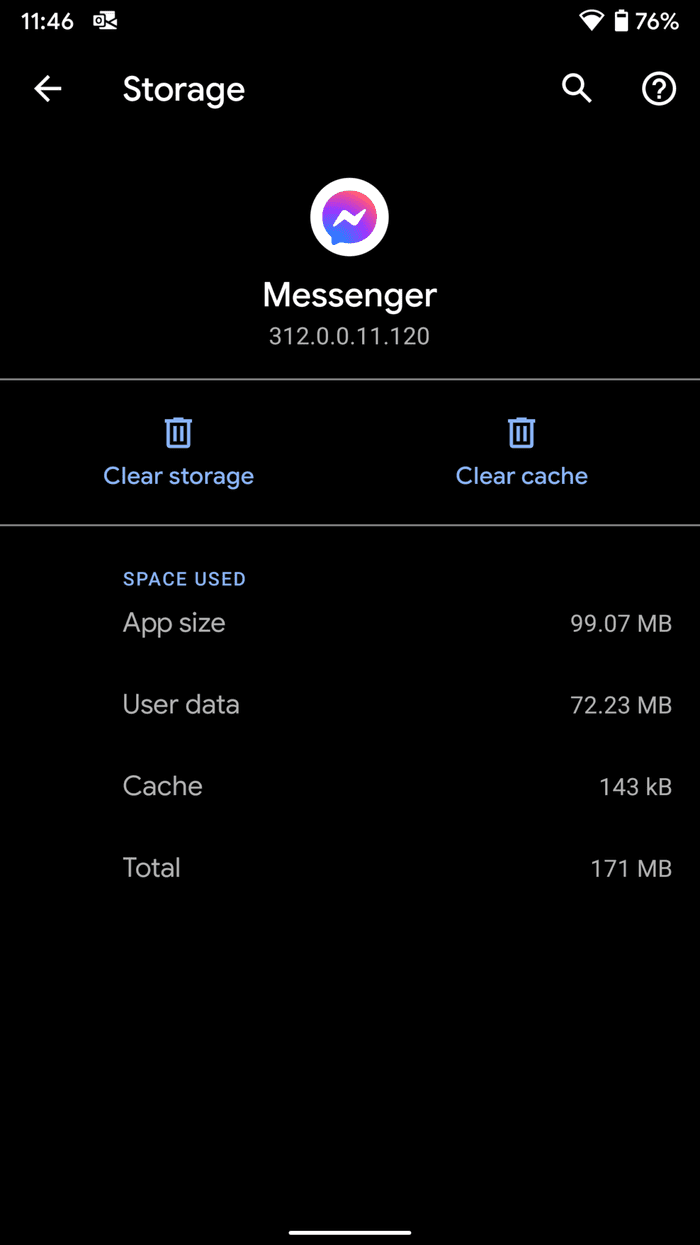The height and width of the screenshot is (1245, 700).
Task: Tap the Clear cache trash icon
Action: pos(521,433)
